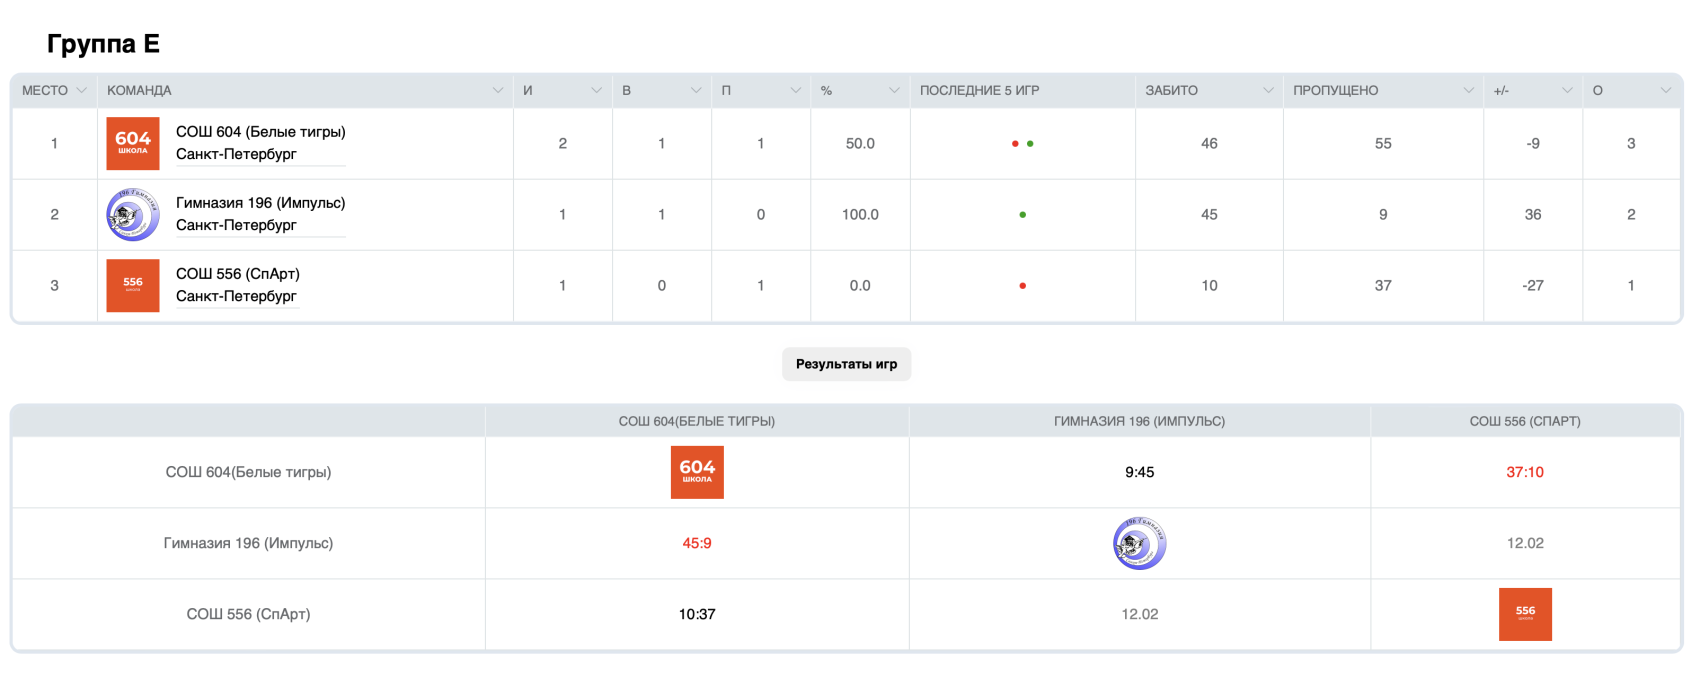Click the Гимназия 196 round logo in standings
Screen dimensions: 1700x686
pyautogui.click(x=133, y=215)
